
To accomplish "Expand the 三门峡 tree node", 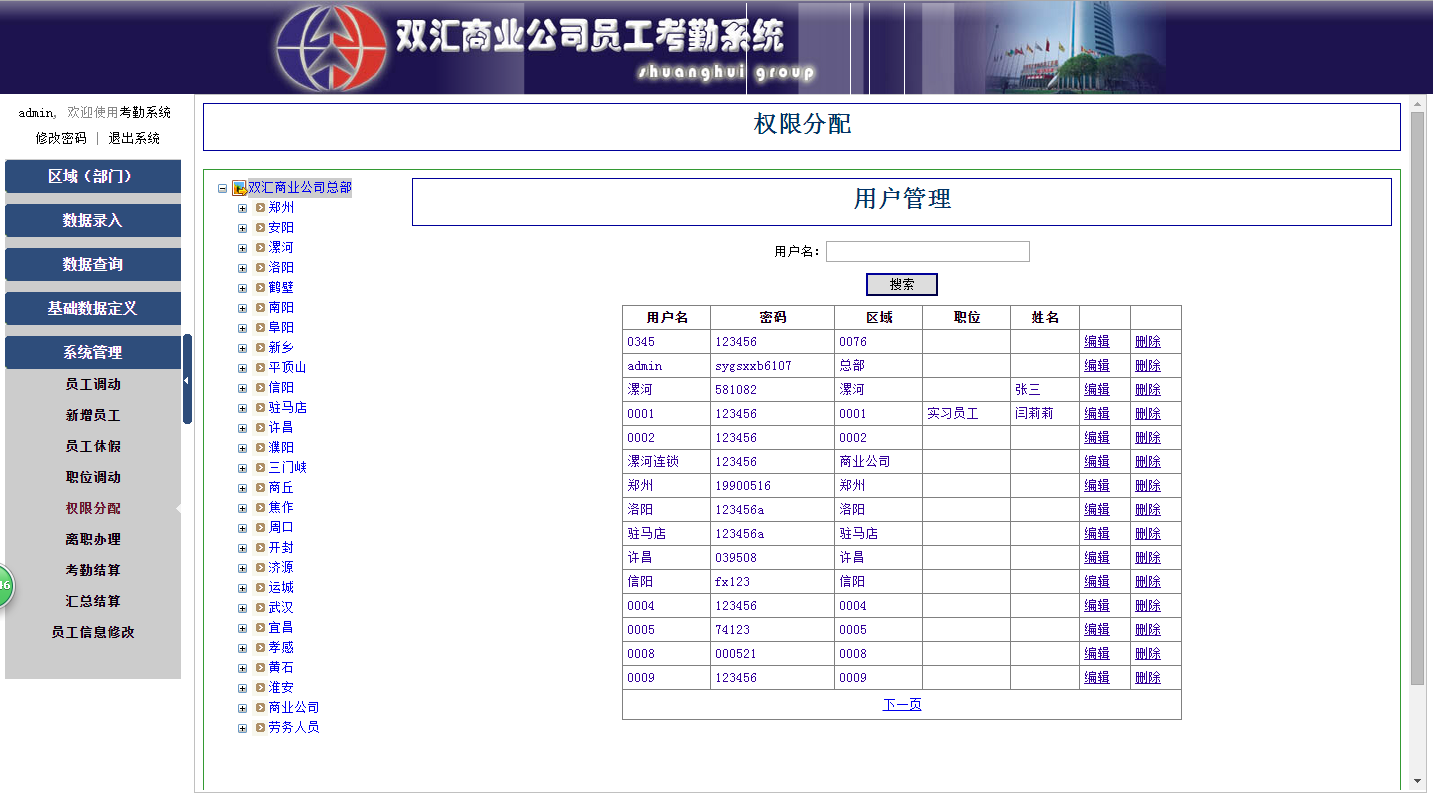I will [242, 468].
